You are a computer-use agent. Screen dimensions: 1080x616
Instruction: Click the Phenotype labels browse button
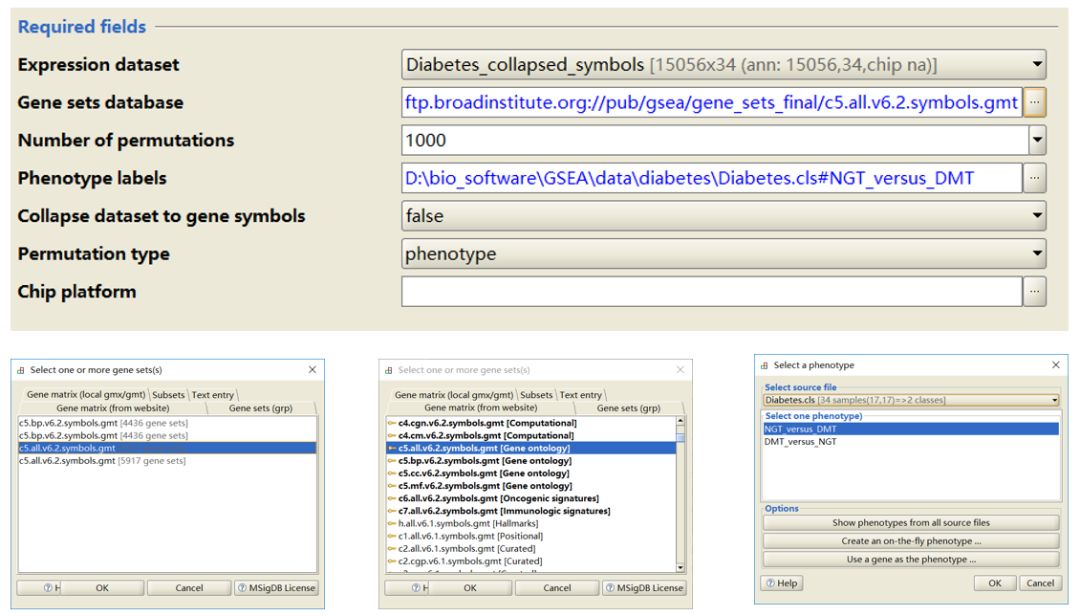[x=1035, y=178]
